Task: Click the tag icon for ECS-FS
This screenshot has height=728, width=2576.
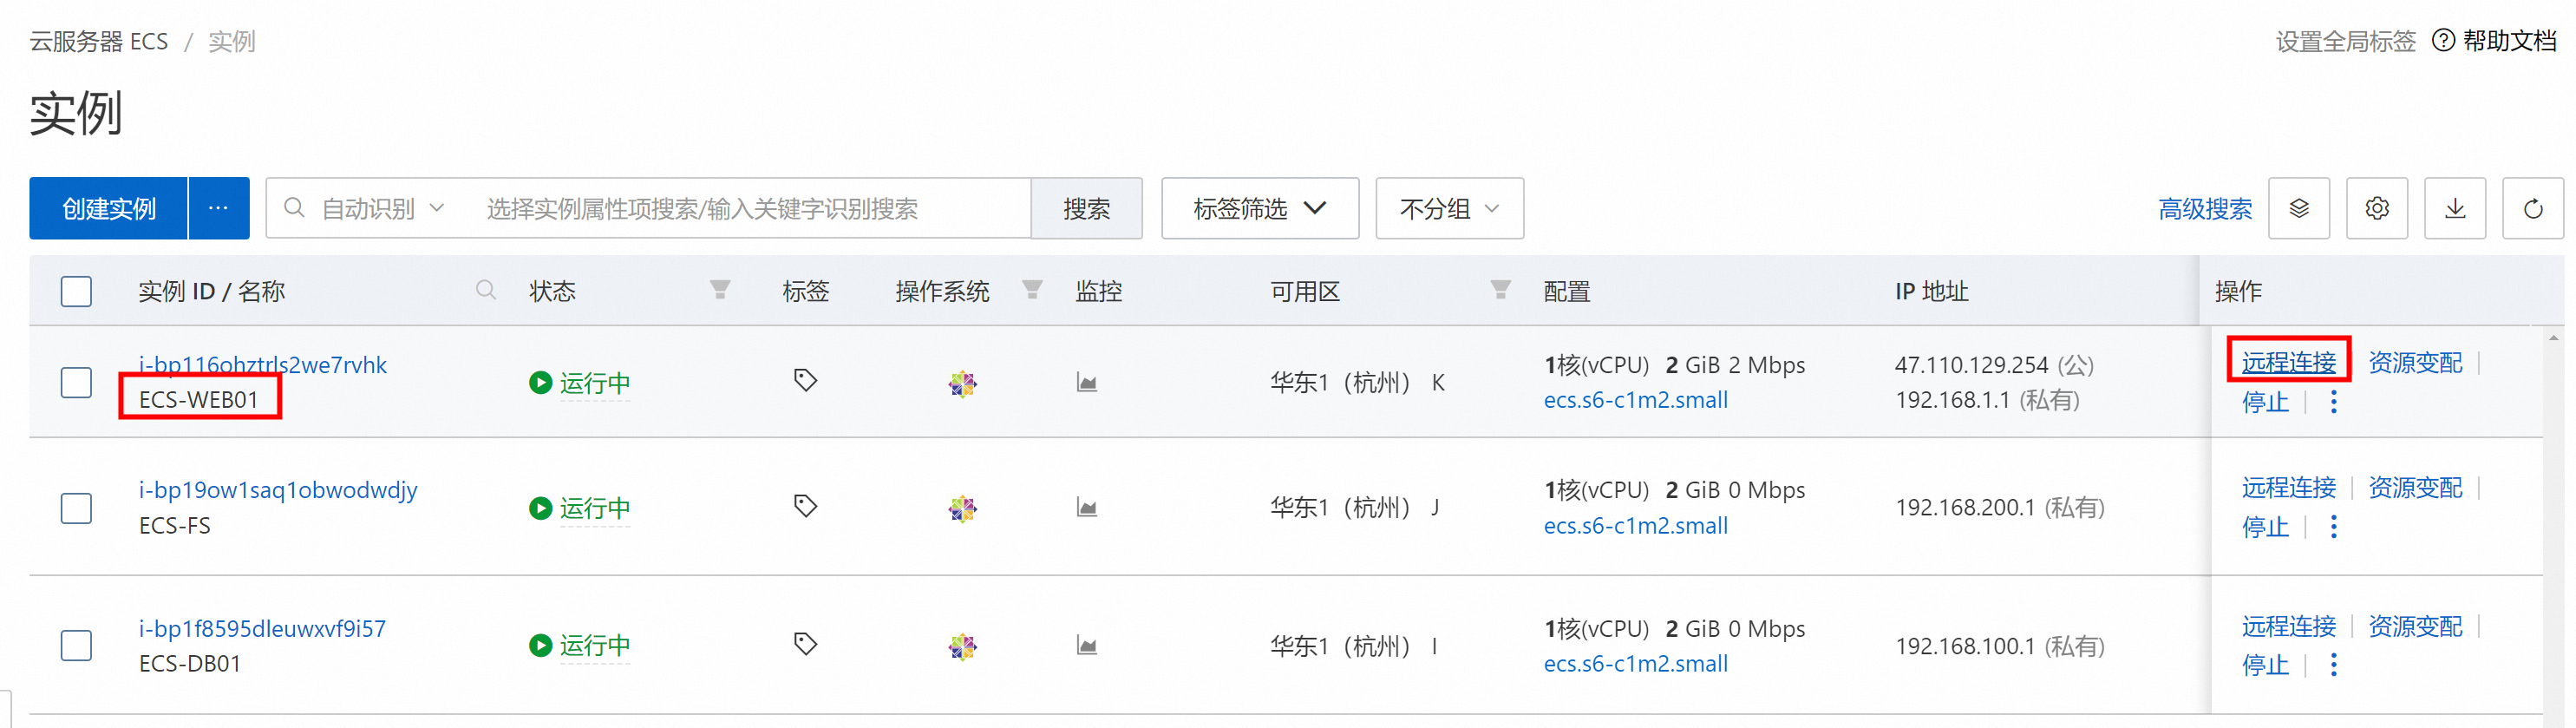Action: click(x=805, y=506)
